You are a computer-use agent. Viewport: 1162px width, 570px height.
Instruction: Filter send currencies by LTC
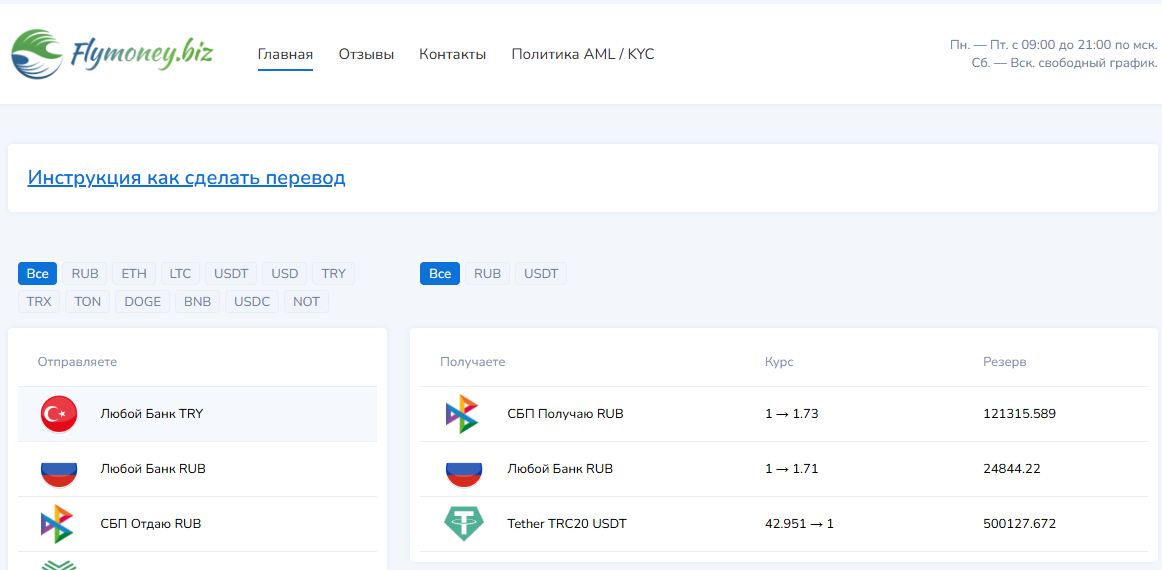click(180, 274)
